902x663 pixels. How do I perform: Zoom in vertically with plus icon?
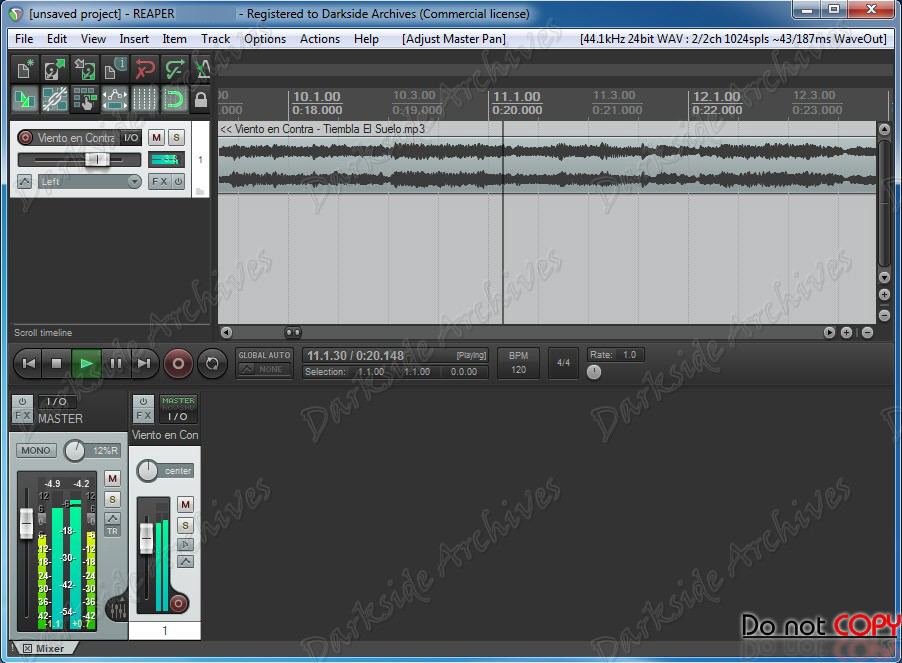click(885, 294)
